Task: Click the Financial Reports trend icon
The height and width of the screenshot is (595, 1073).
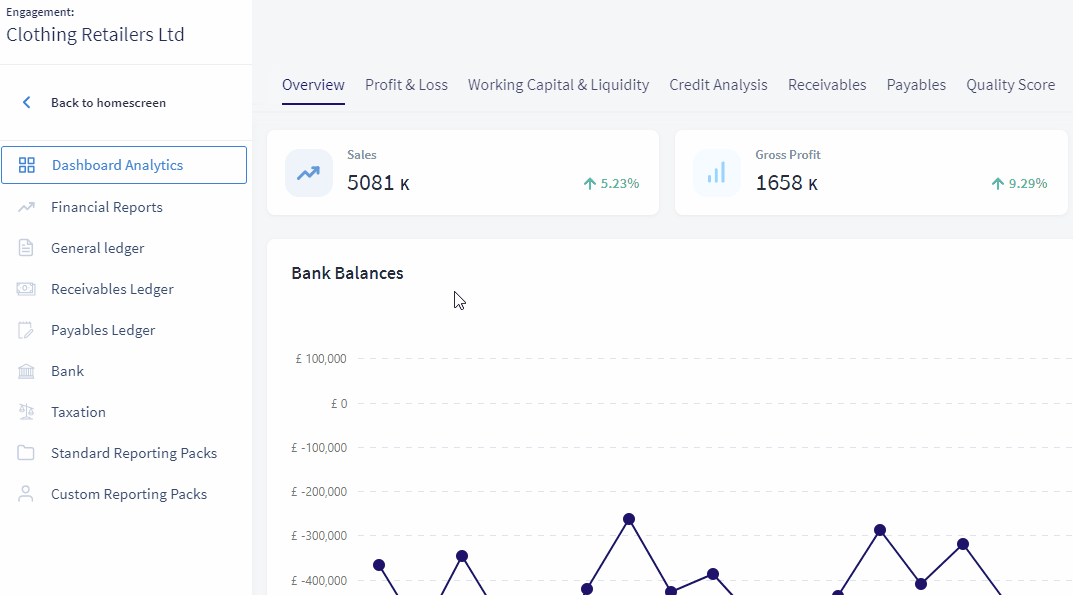Action: pos(26,207)
